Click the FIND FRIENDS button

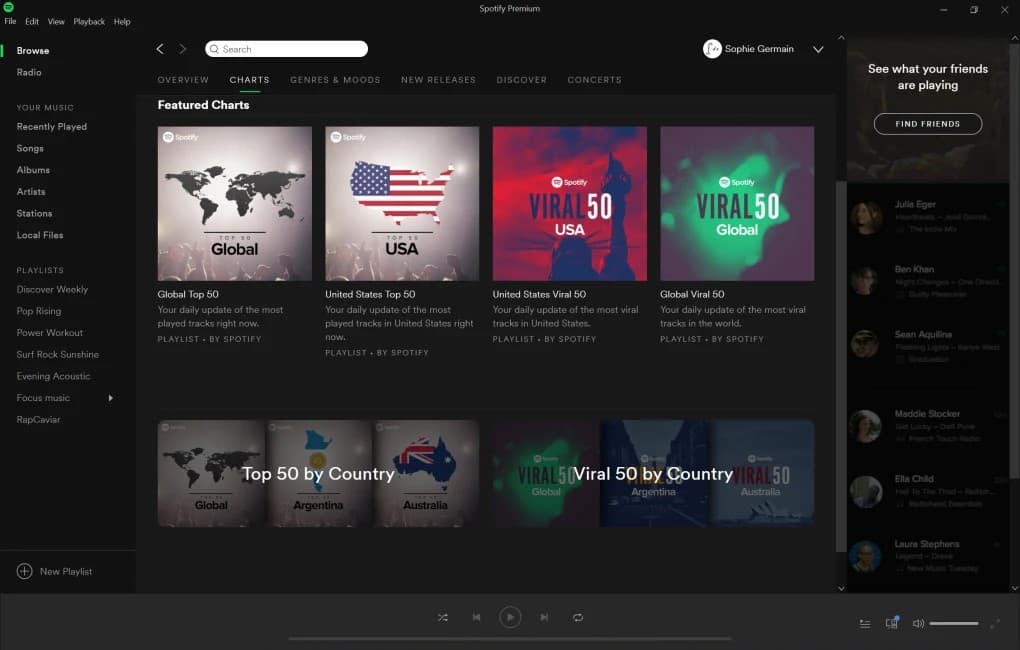tap(927, 123)
